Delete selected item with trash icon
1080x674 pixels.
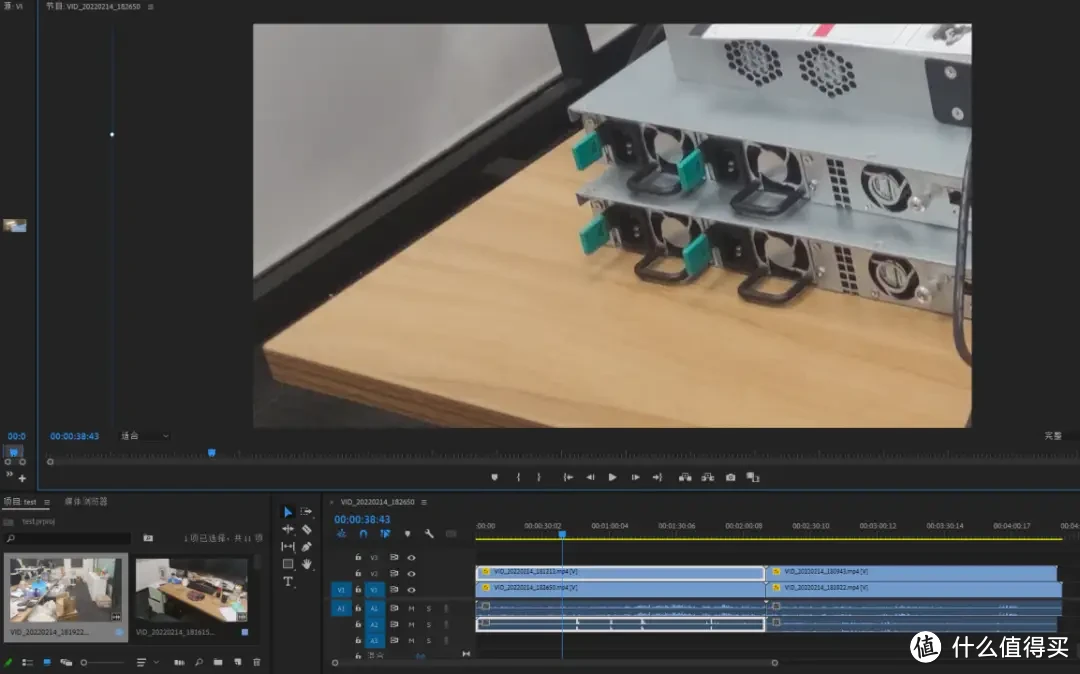pyautogui.click(x=256, y=662)
